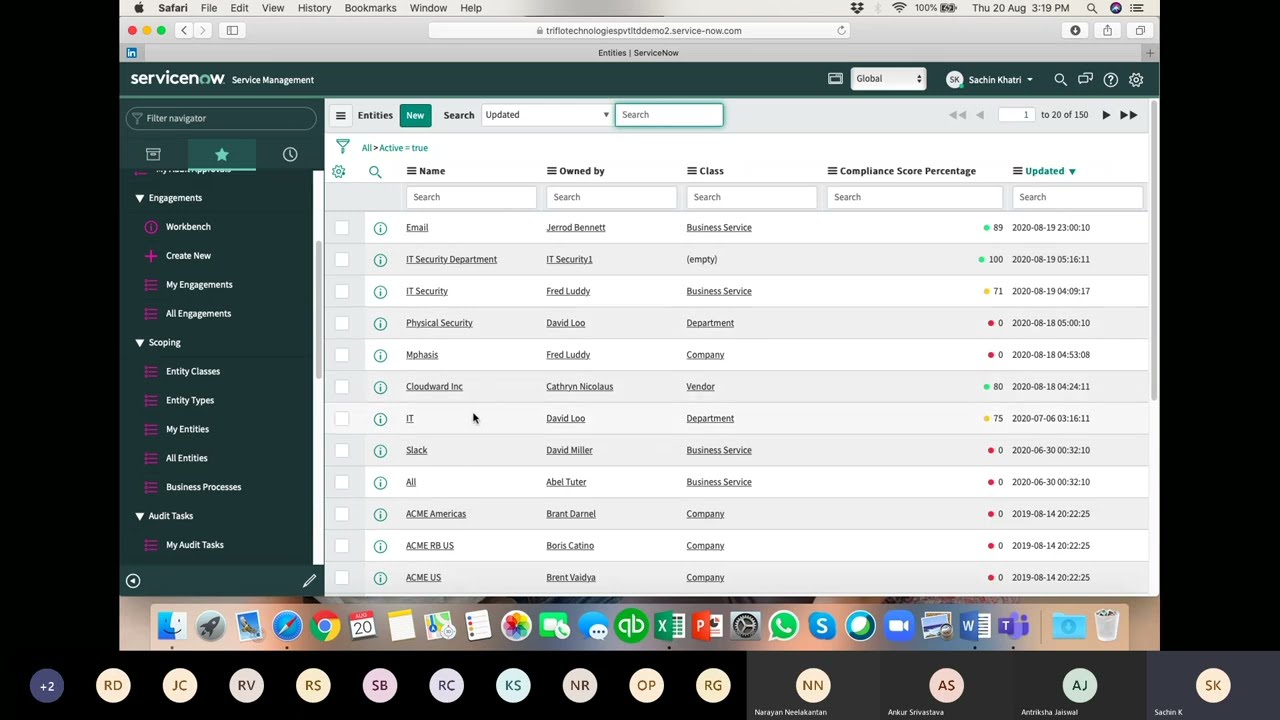Select the checkbox for the Email row
Screen dimensions: 1280x720
pyautogui.click(x=342, y=228)
